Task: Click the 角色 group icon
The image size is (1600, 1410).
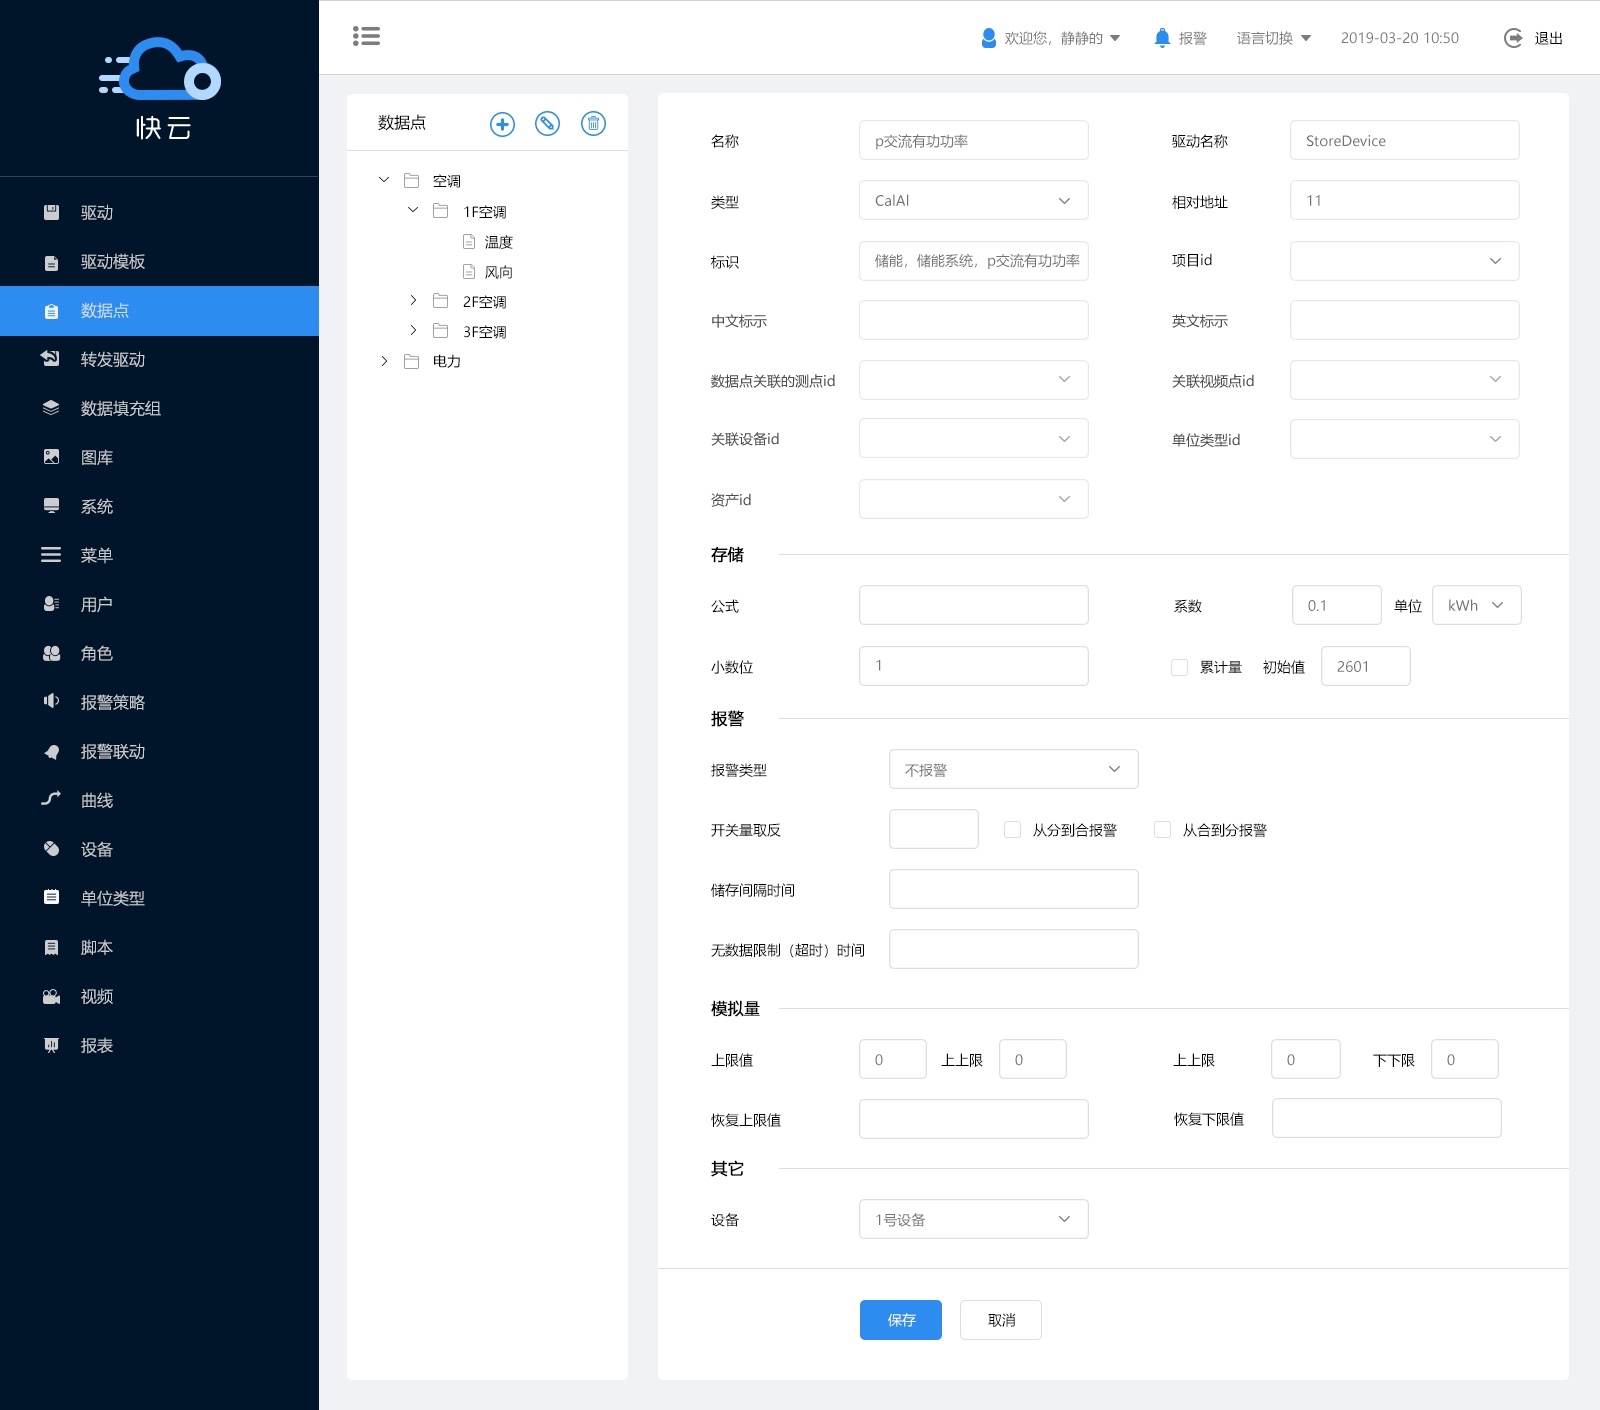Action: pos(51,653)
